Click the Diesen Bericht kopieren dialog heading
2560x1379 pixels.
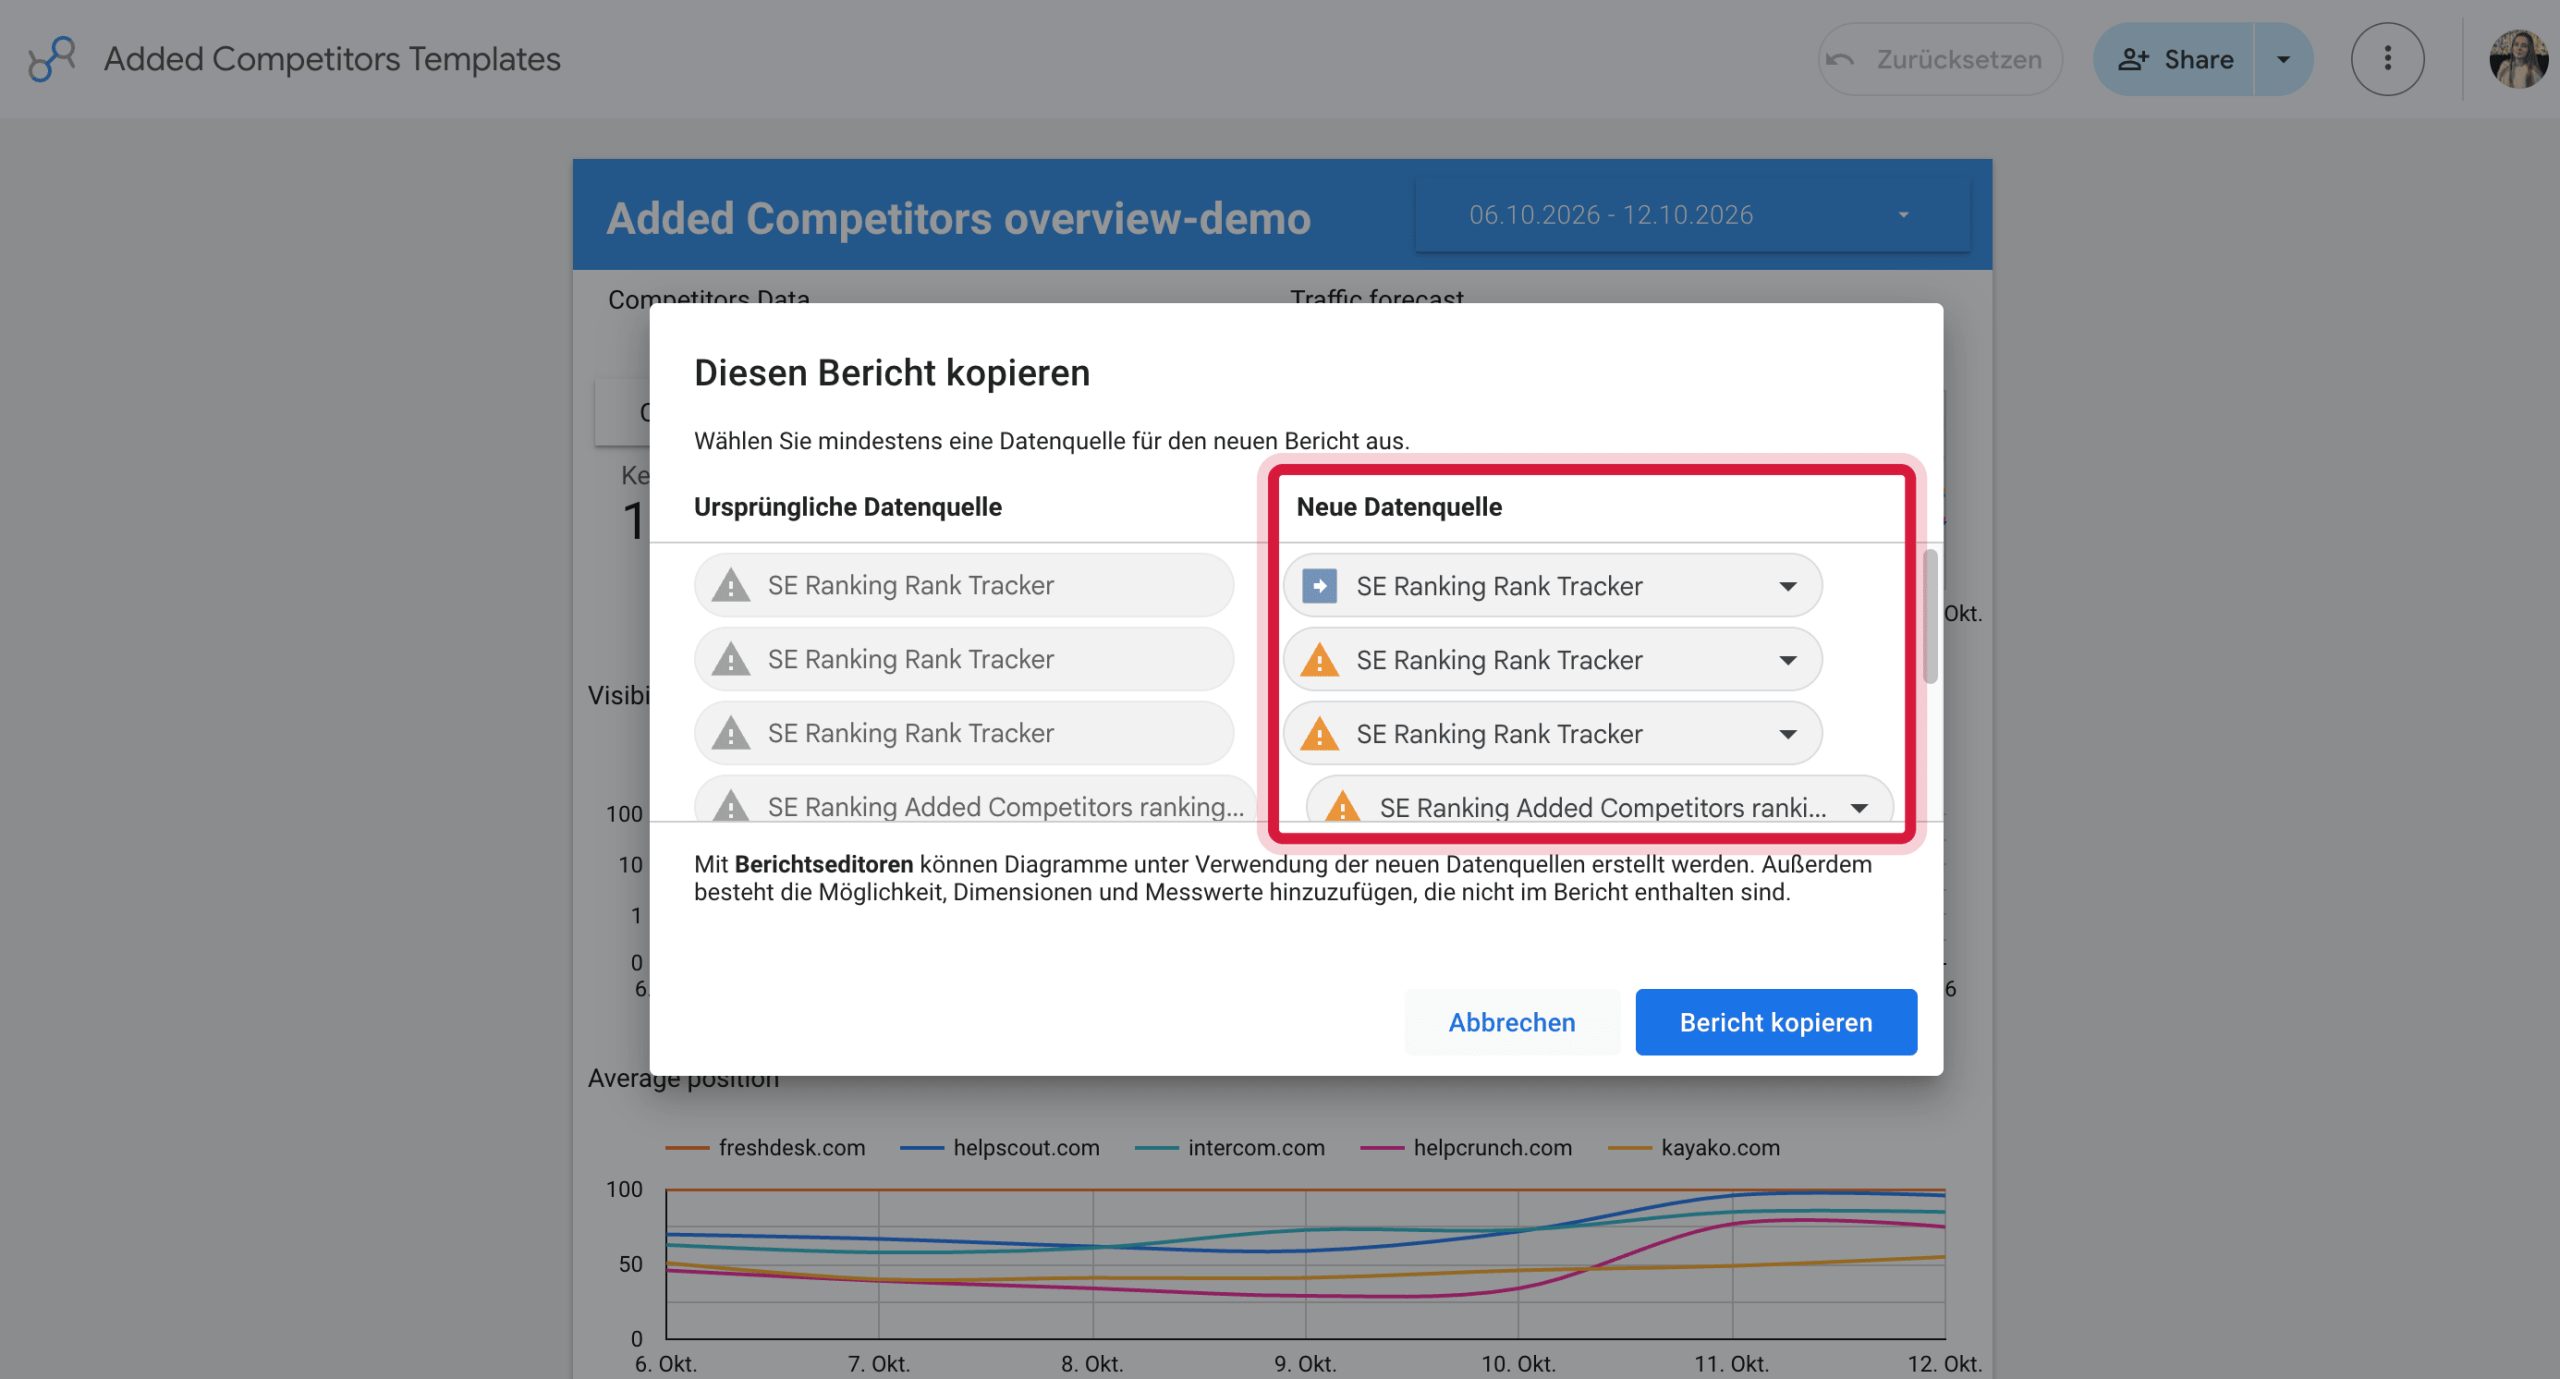pos(892,373)
